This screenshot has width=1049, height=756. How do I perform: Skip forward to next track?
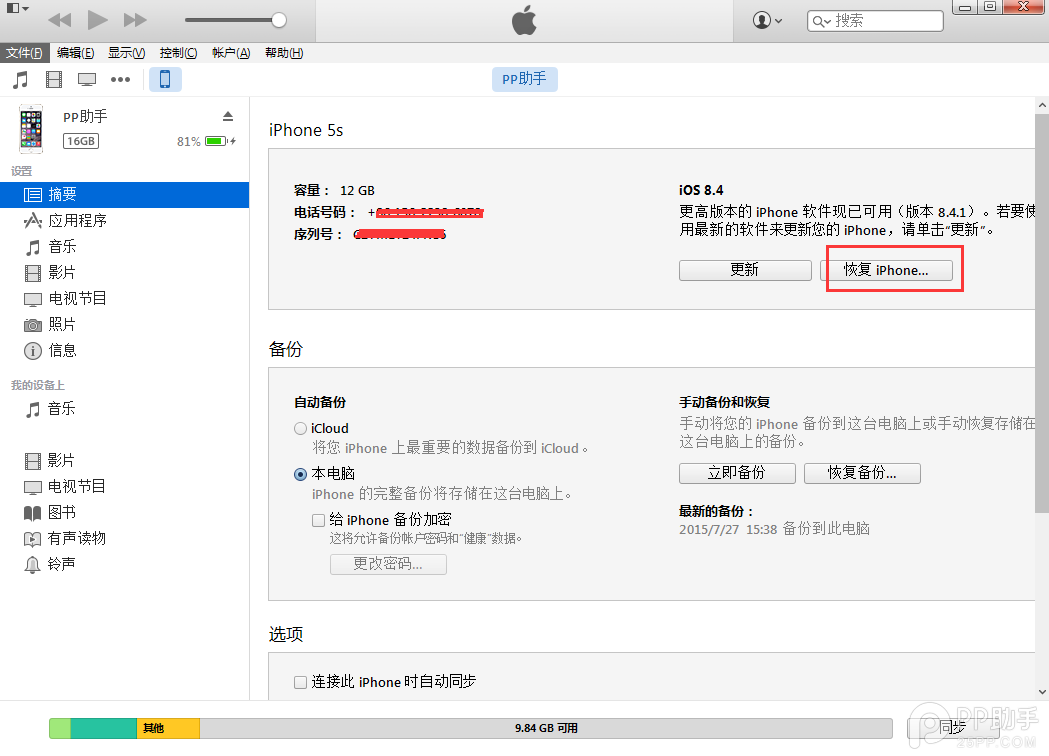coord(134,20)
